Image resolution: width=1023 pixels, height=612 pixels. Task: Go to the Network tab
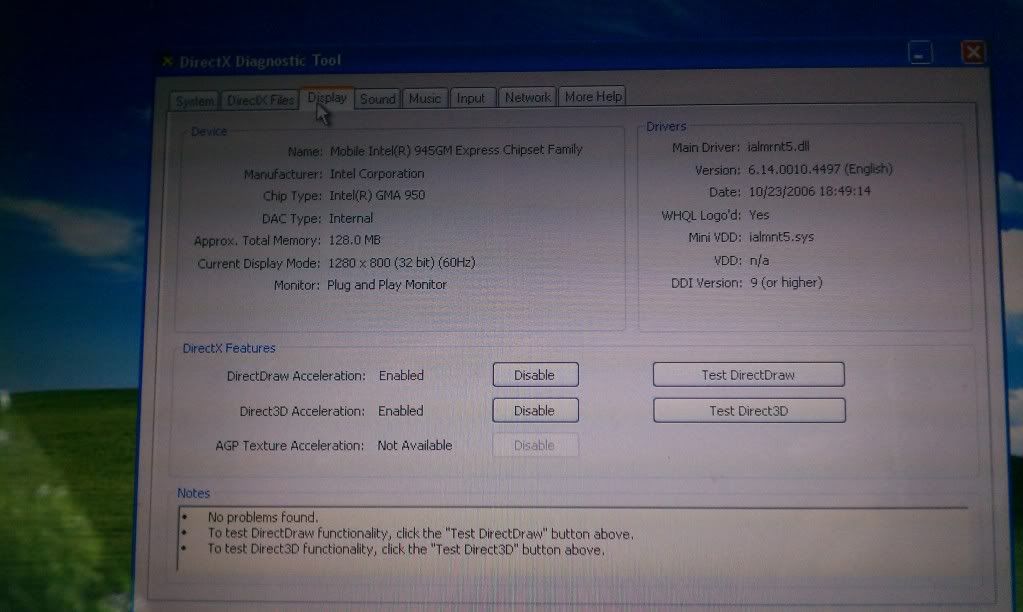(527, 97)
